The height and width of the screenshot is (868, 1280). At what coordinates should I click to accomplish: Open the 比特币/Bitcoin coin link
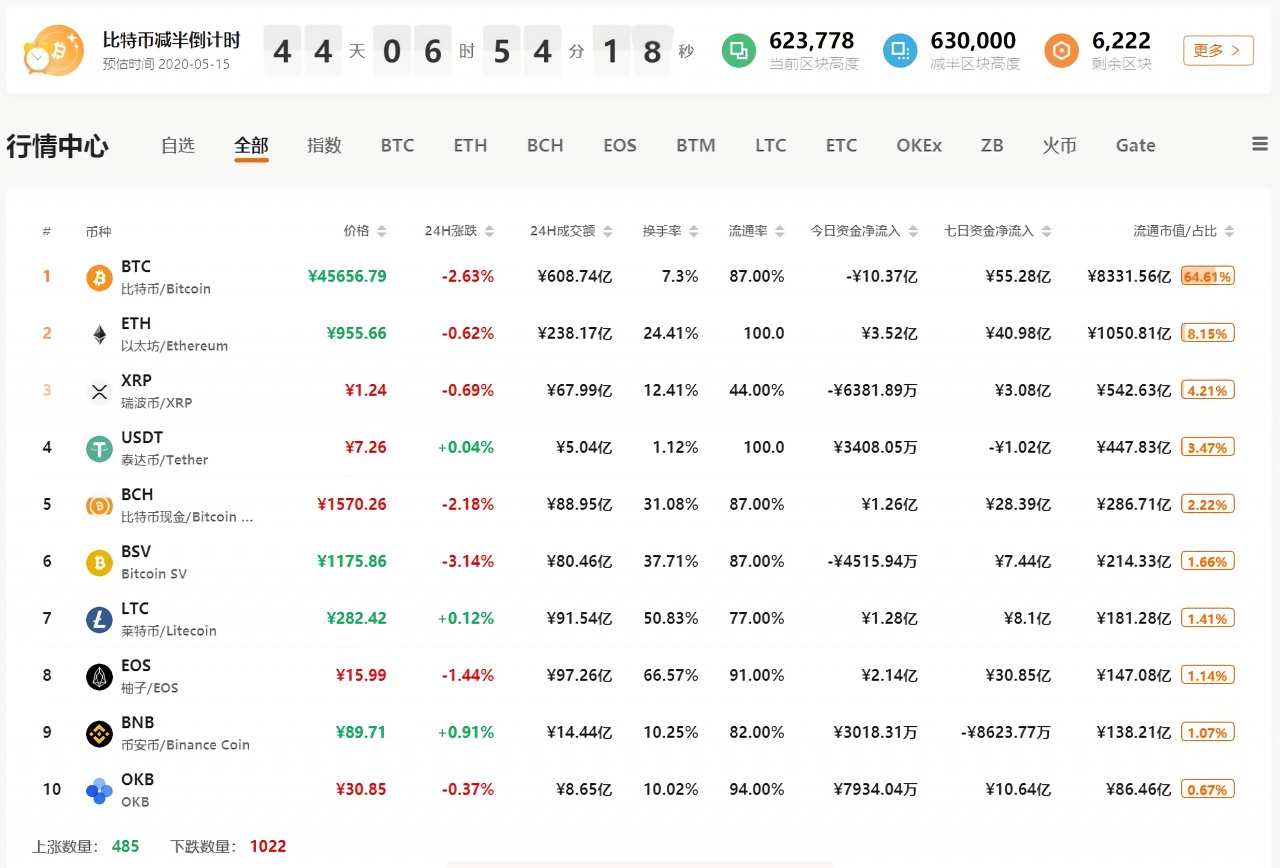[166, 288]
